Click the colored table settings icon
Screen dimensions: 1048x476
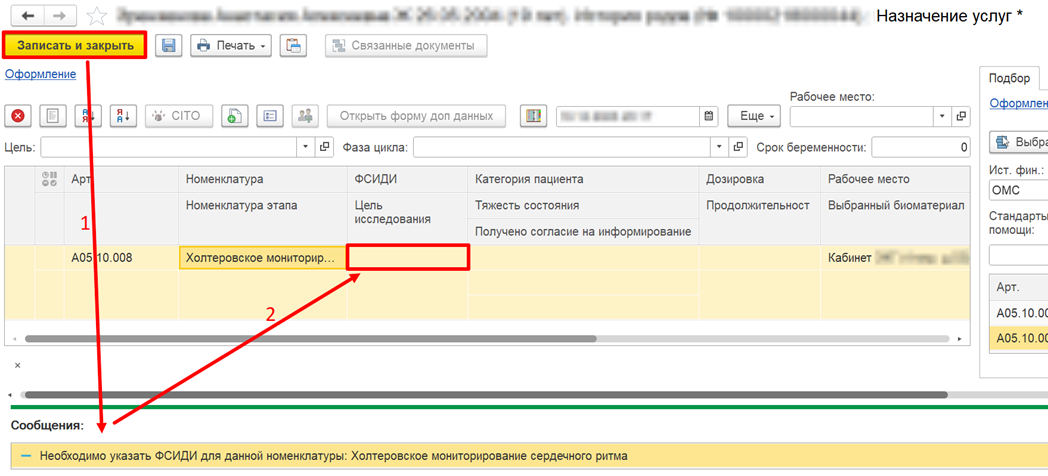coord(534,116)
